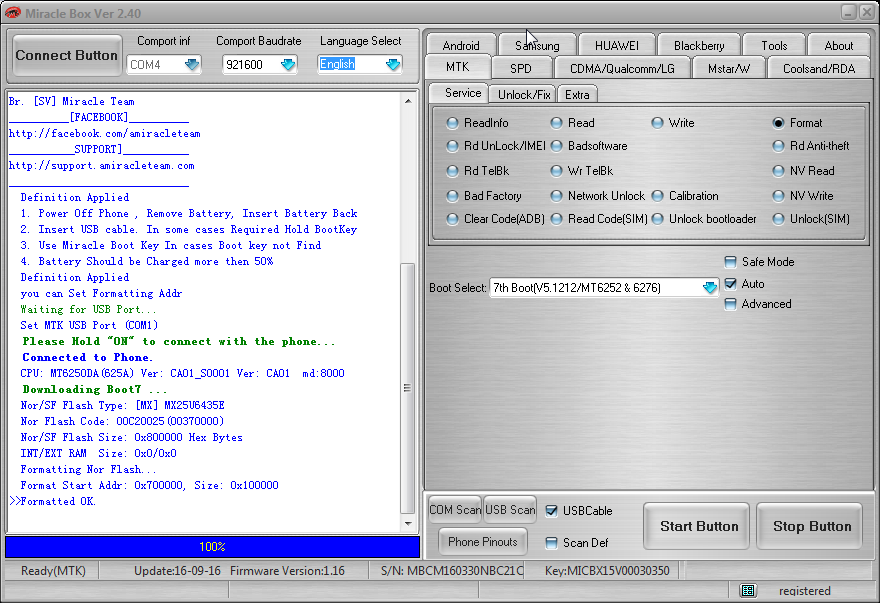Viewport: 880px width, 603px height.
Task: Click the log panel scrollbar thumb
Action: (x=407, y=388)
